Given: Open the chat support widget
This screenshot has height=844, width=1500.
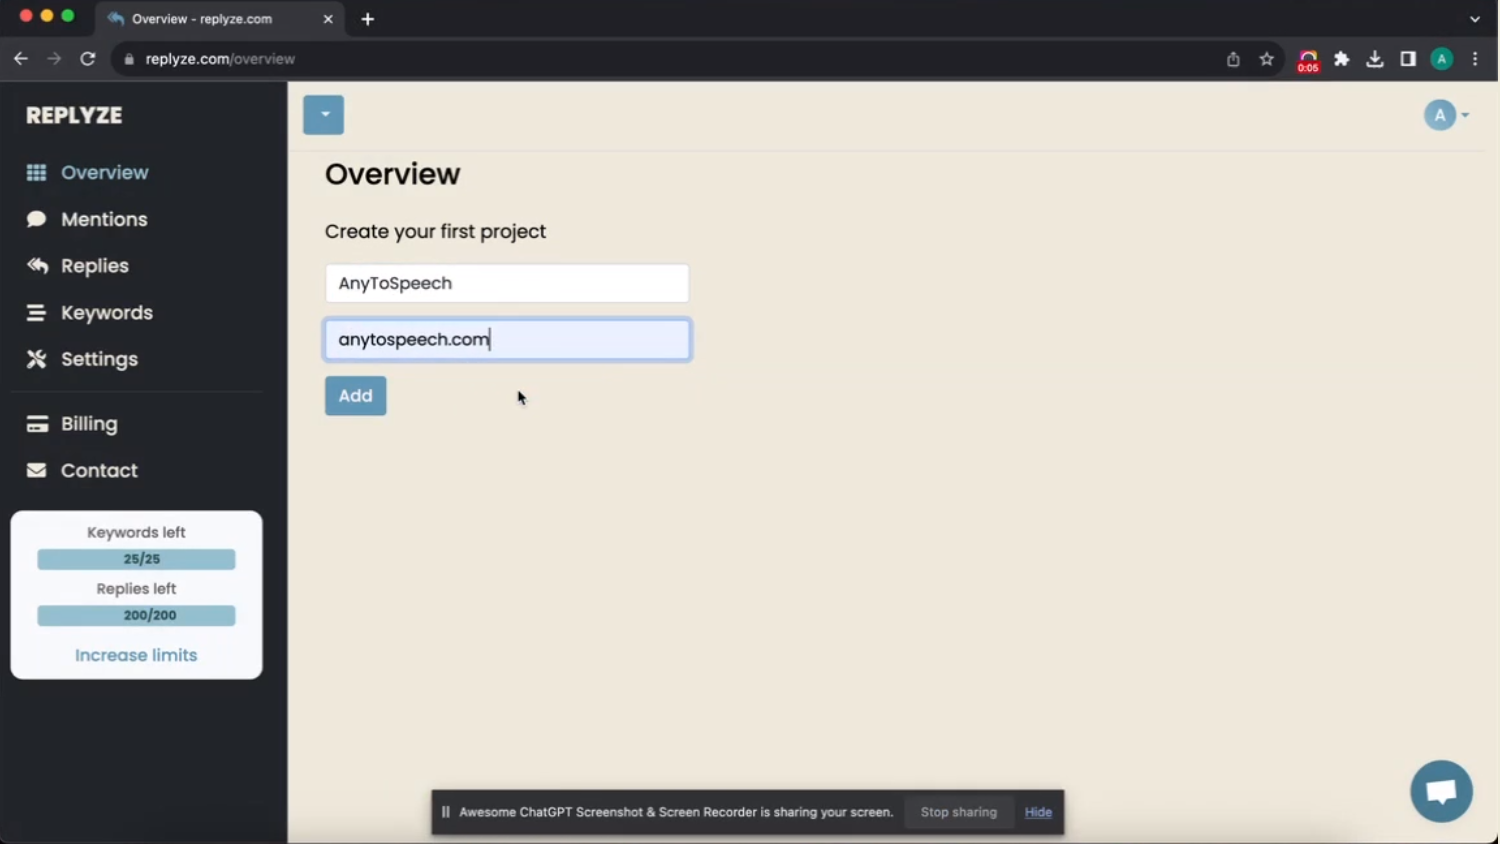Looking at the screenshot, I should click(1441, 790).
